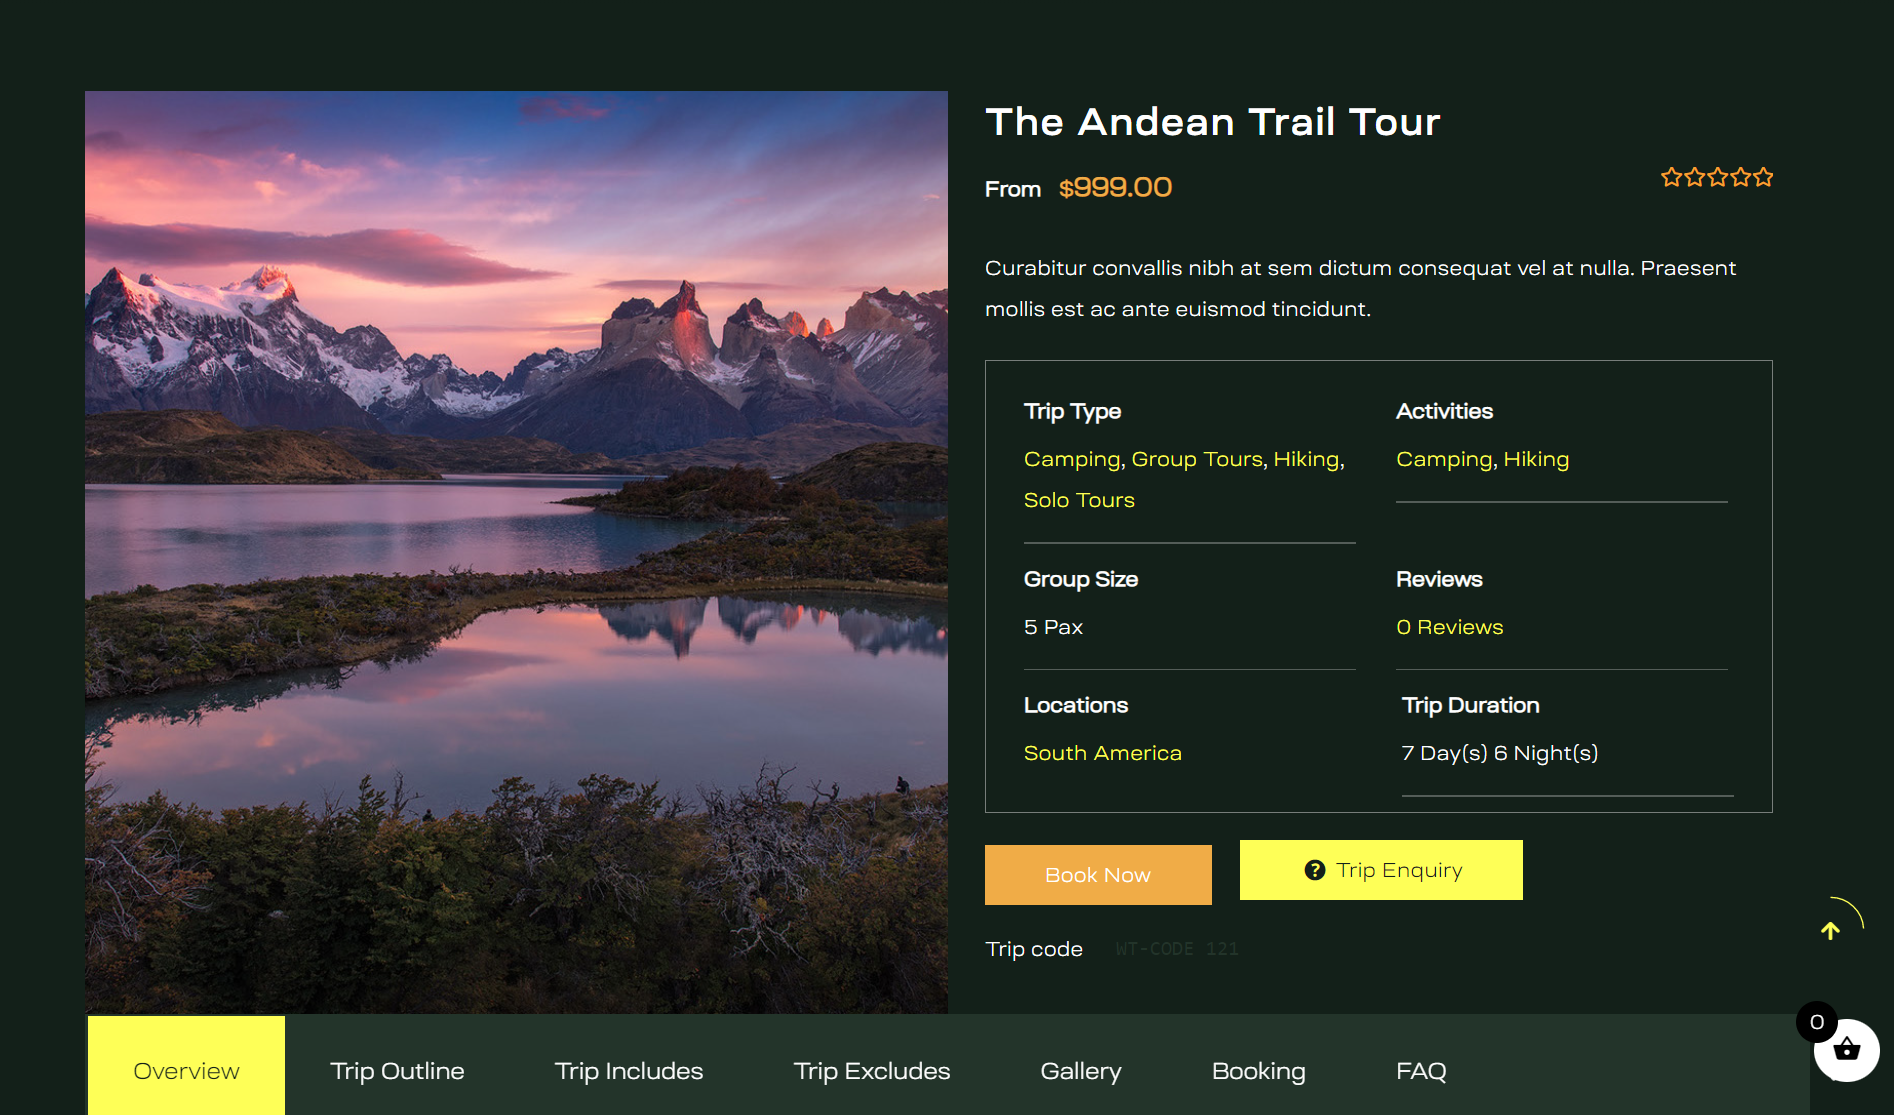The width and height of the screenshot is (1894, 1115).
Task: Open the 0 Reviews link
Action: pyautogui.click(x=1449, y=627)
